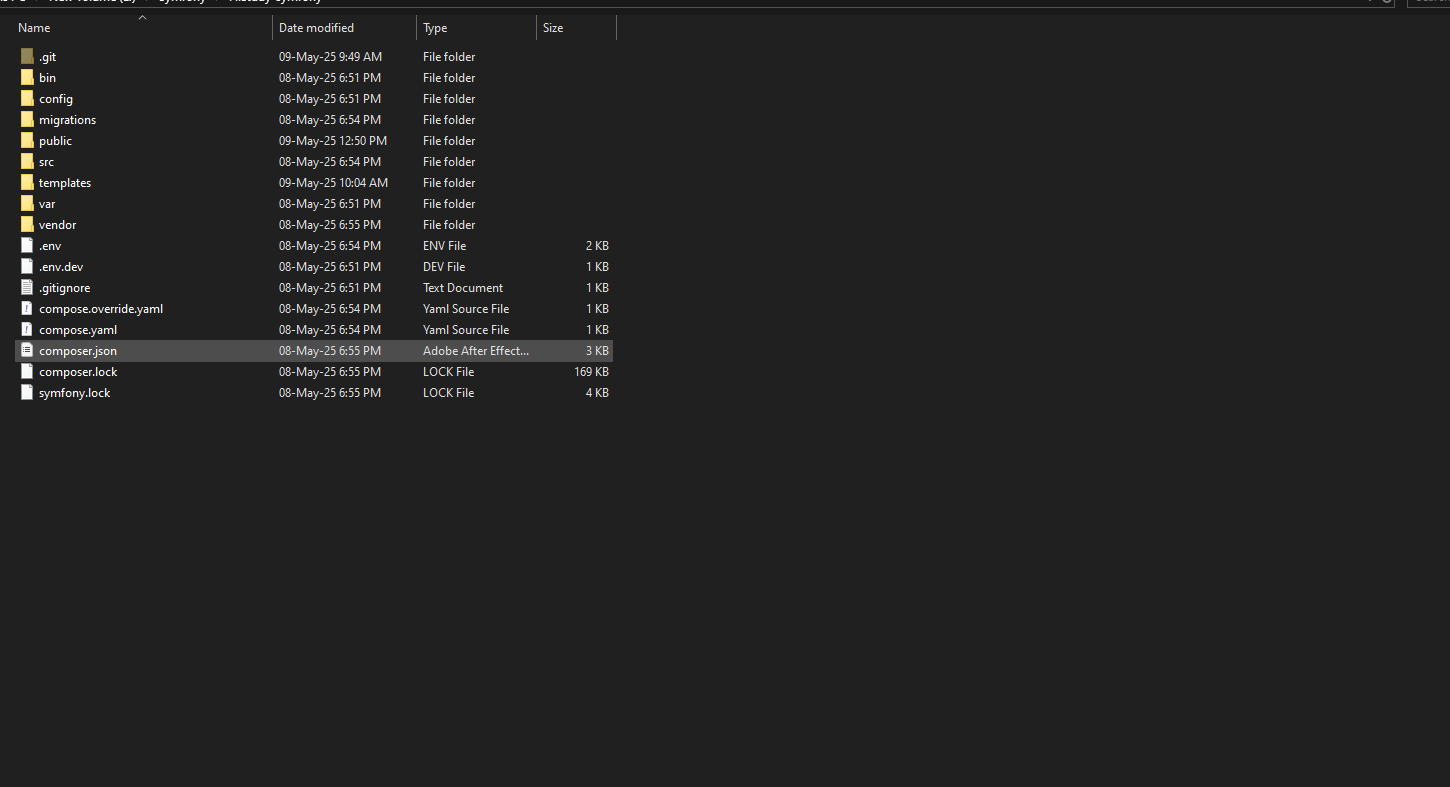This screenshot has width=1450, height=787.
Task: Click the composer.json file icon
Action: coord(27,351)
